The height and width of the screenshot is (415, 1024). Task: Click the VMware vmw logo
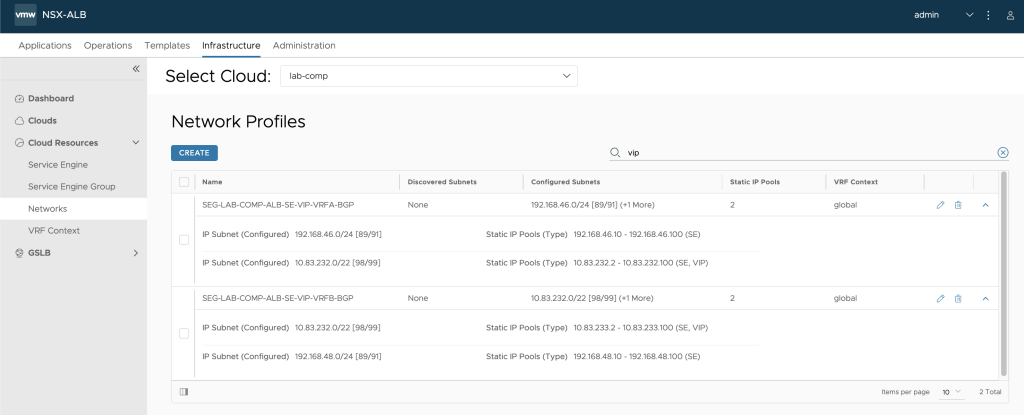pyautogui.click(x=25, y=15)
